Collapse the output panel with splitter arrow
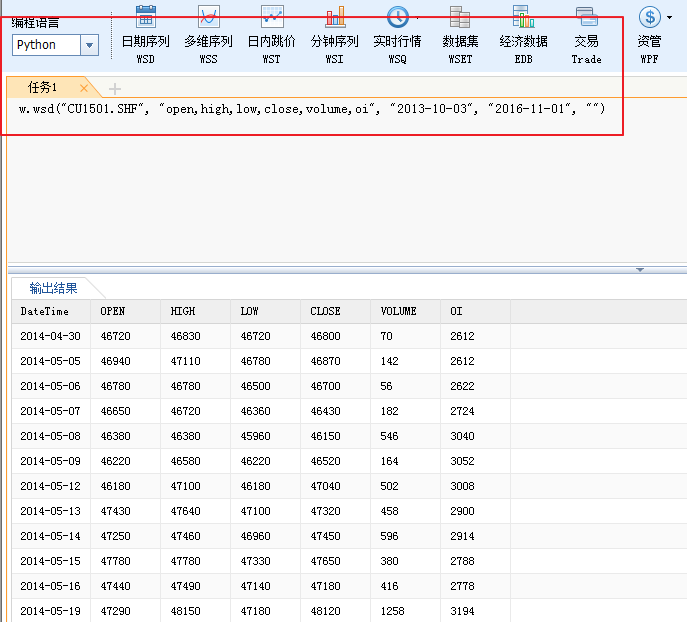 640,270
